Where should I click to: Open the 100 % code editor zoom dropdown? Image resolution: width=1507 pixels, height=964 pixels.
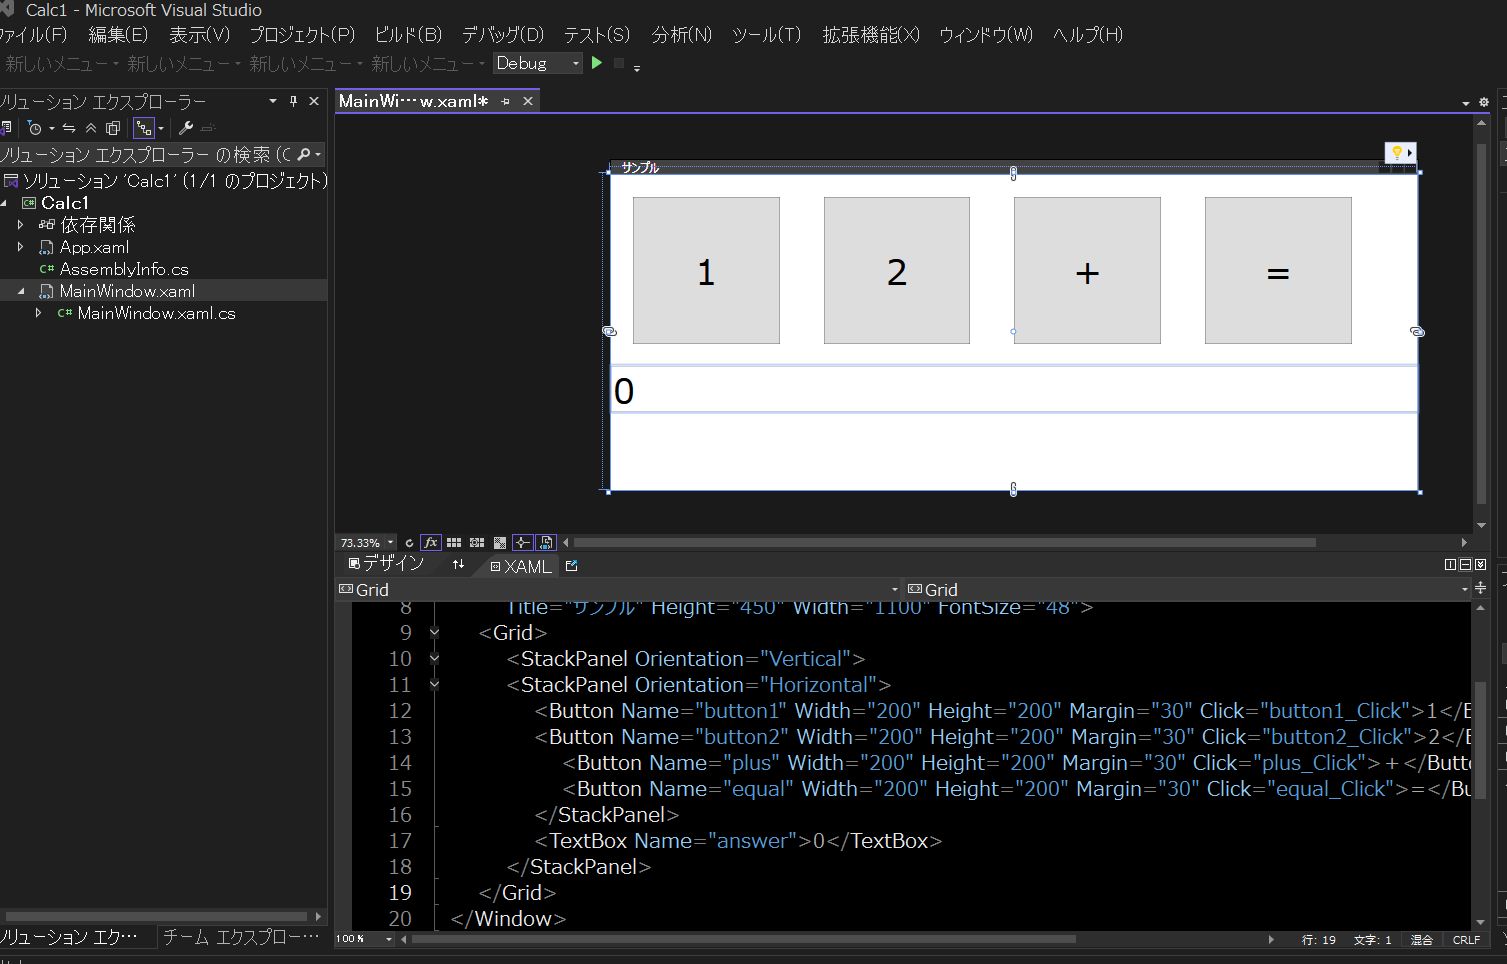tap(389, 939)
